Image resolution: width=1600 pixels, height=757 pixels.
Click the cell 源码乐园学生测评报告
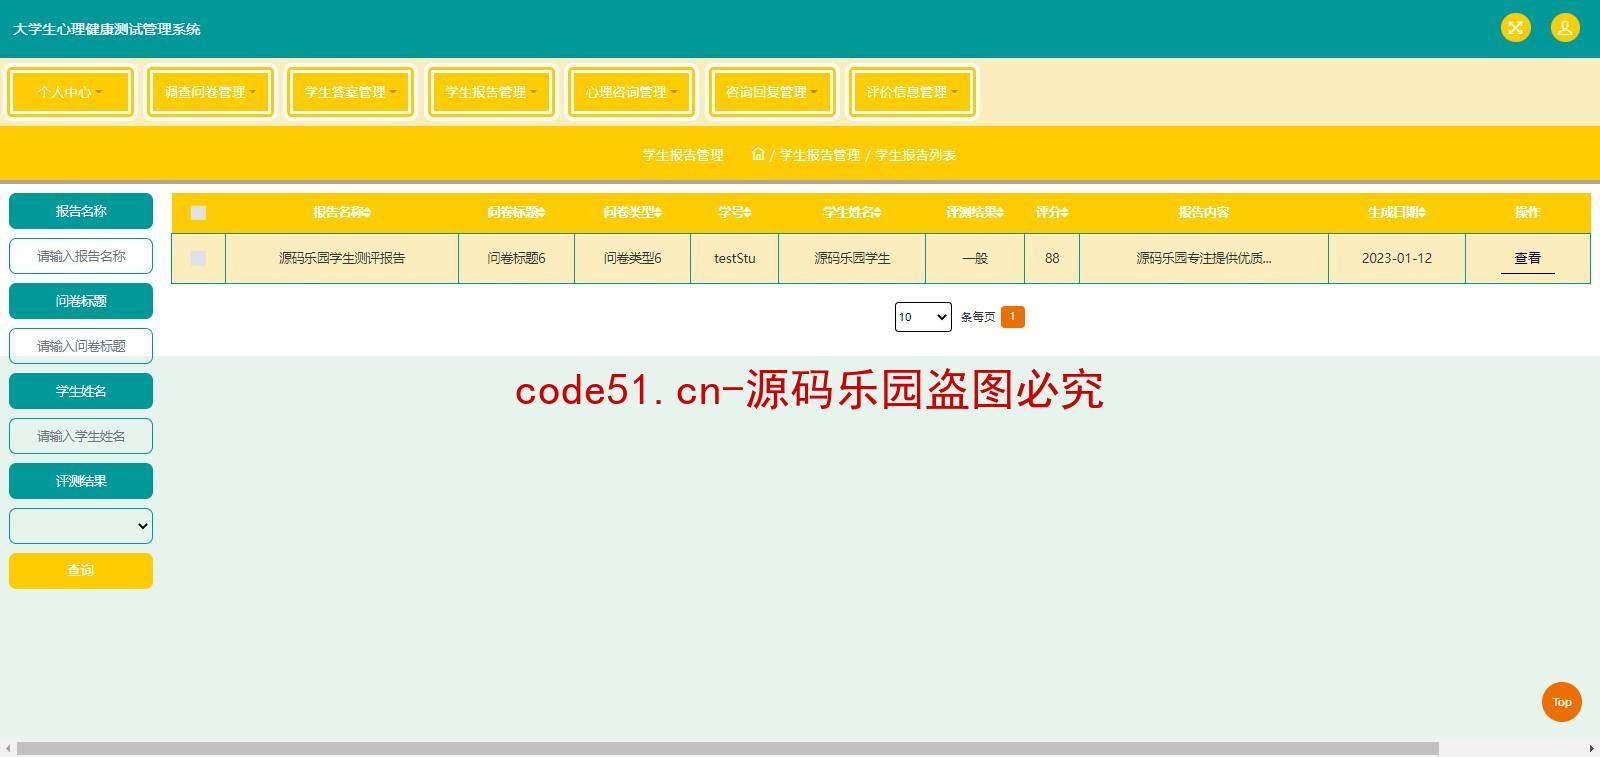pos(342,258)
